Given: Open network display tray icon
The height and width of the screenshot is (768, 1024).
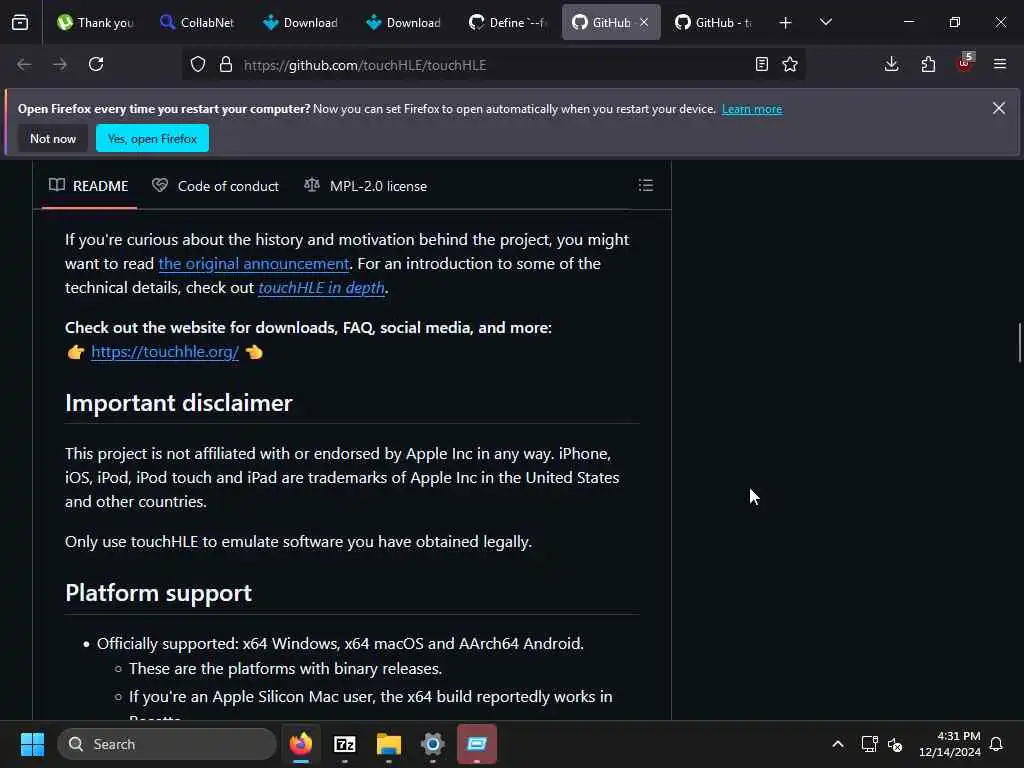Looking at the screenshot, I should (x=869, y=744).
